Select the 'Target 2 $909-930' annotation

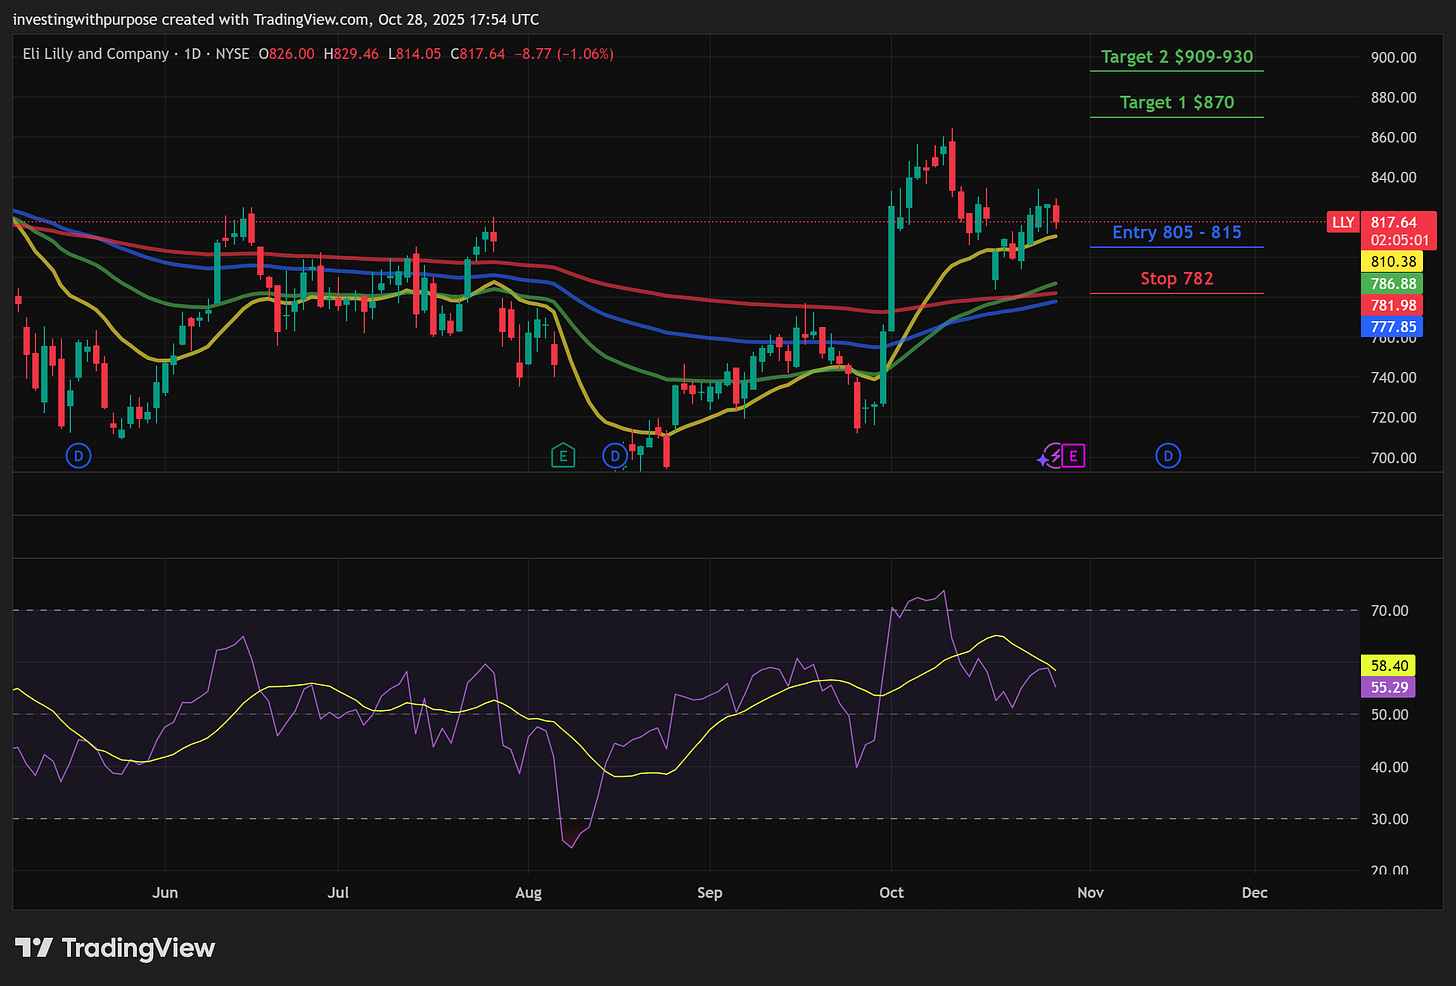coord(1177,57)
